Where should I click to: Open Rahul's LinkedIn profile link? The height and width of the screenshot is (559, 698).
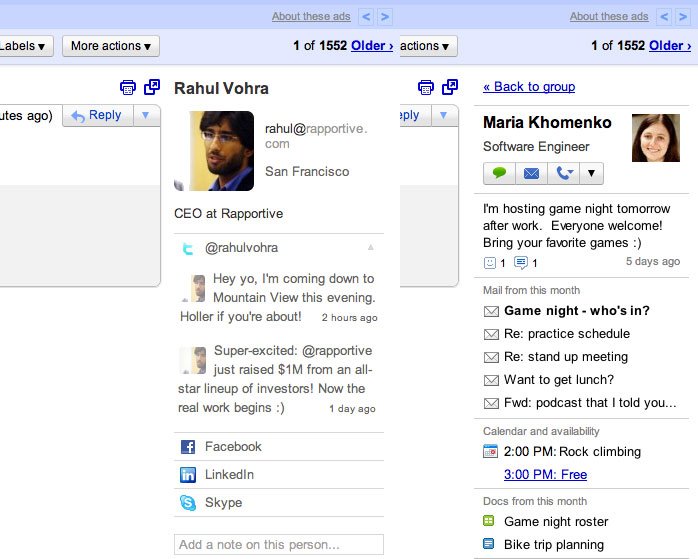[x=228, y=475]
